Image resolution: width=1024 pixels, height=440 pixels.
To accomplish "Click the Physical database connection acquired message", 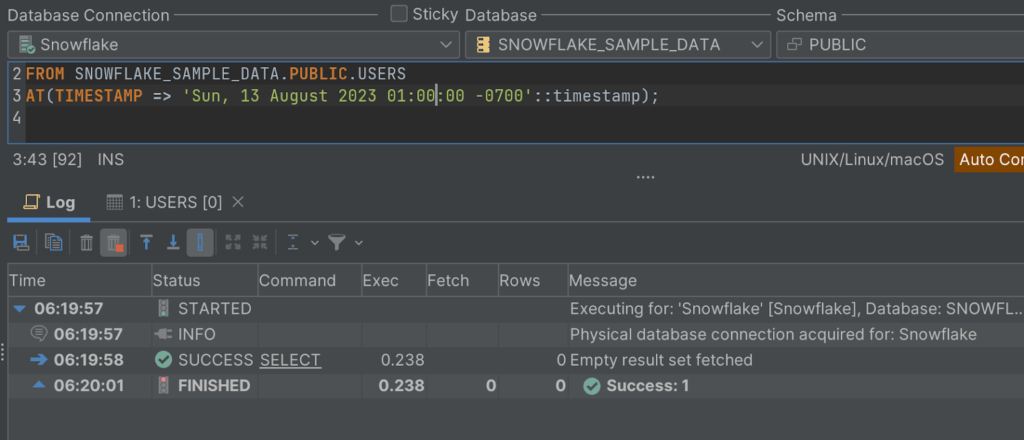I will 773,335.
